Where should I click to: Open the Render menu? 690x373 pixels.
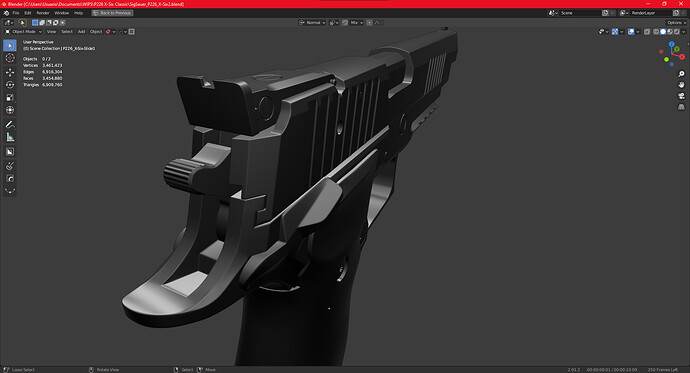click(x=43, y=13)
